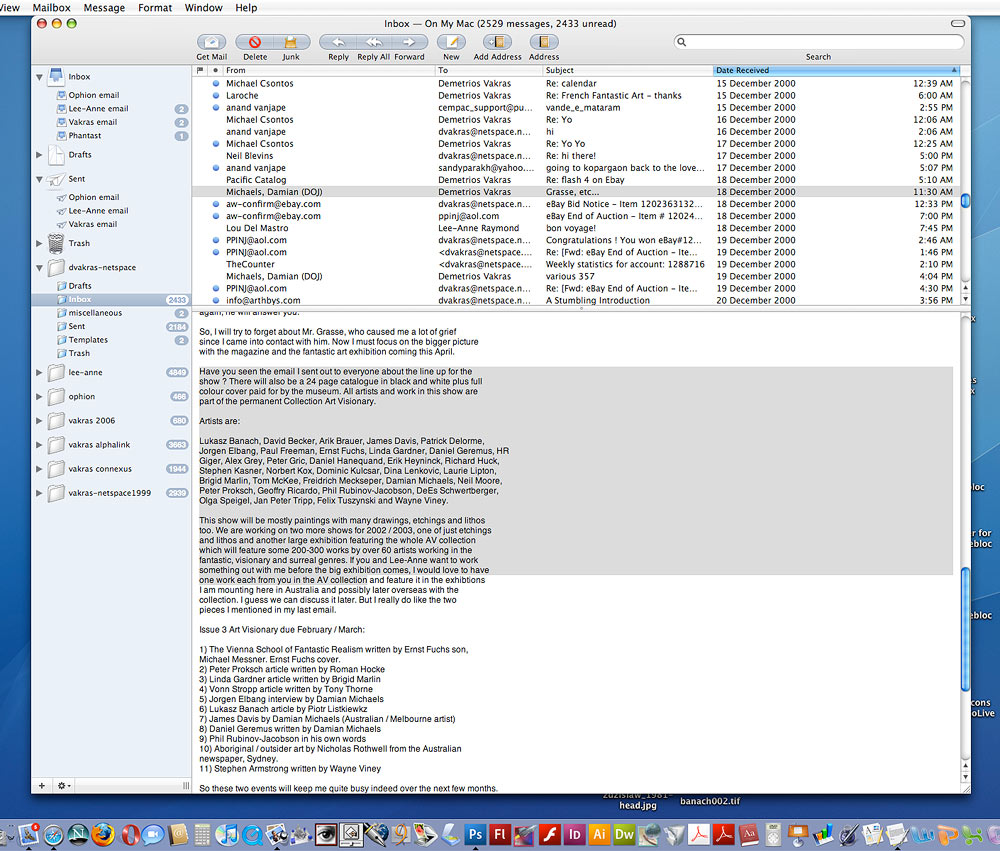Image resolution: width=1000 pixels, height=851 pixels.
Task: Select the miscellaneous folder in sidebar
Action: click(95, 313)
